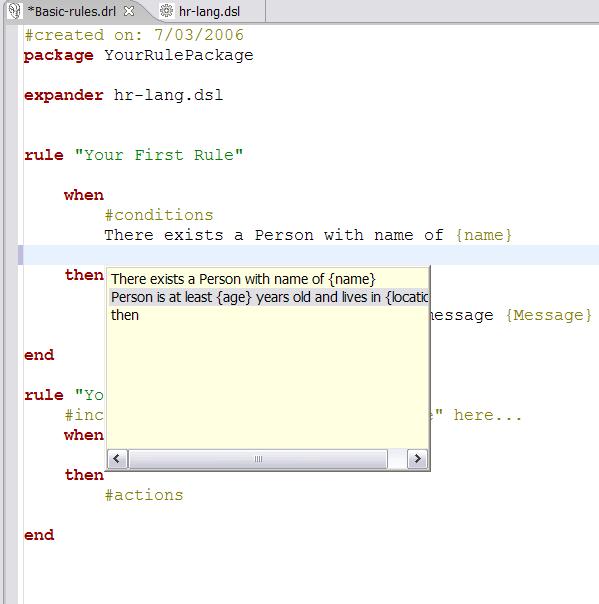Screen dimensions: 599x604
Task: Click the '#actions' comment
Action: pyautogui.click(x=144, y=495)
